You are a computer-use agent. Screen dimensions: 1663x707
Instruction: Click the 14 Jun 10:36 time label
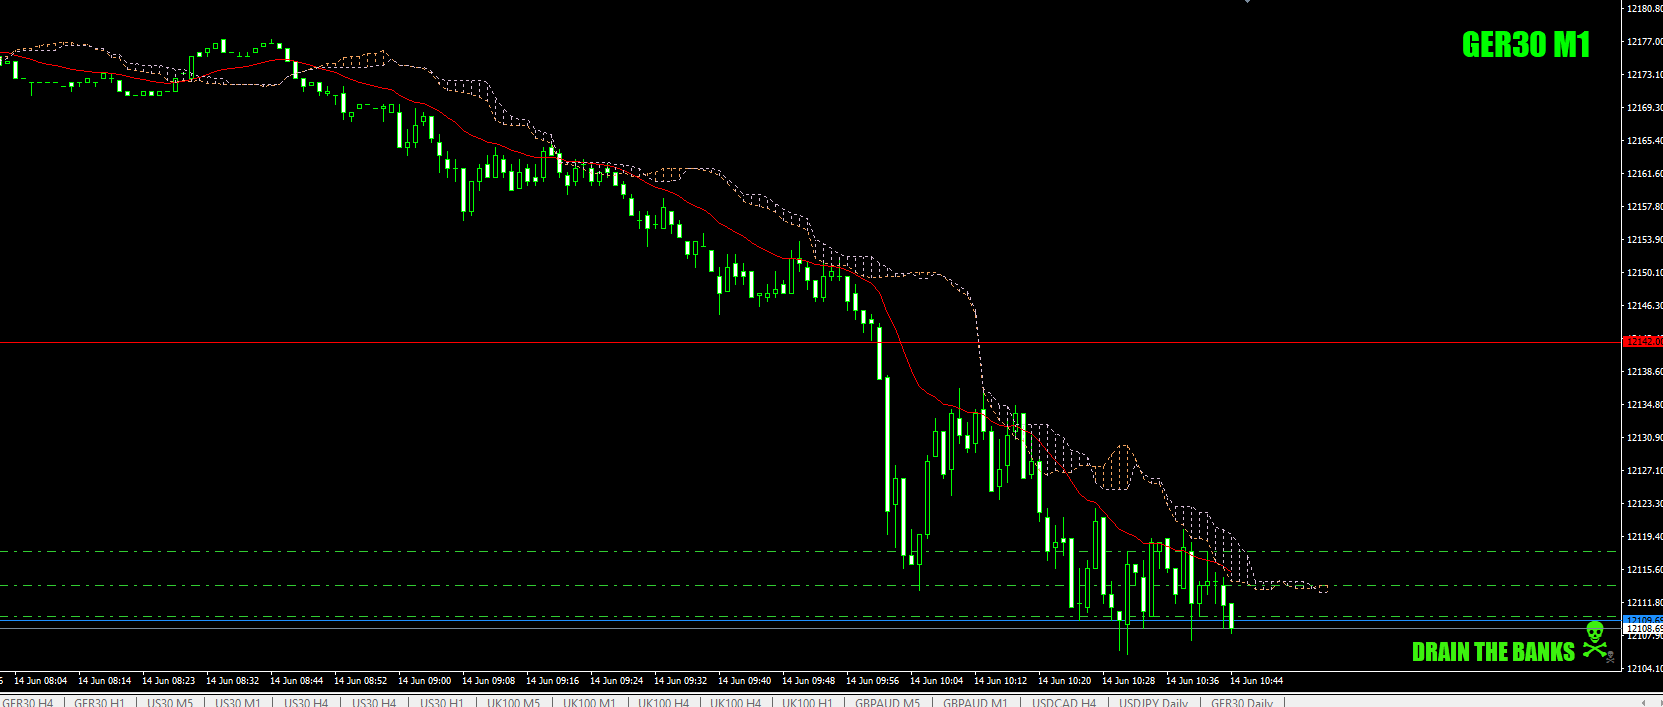point(1193,680)
